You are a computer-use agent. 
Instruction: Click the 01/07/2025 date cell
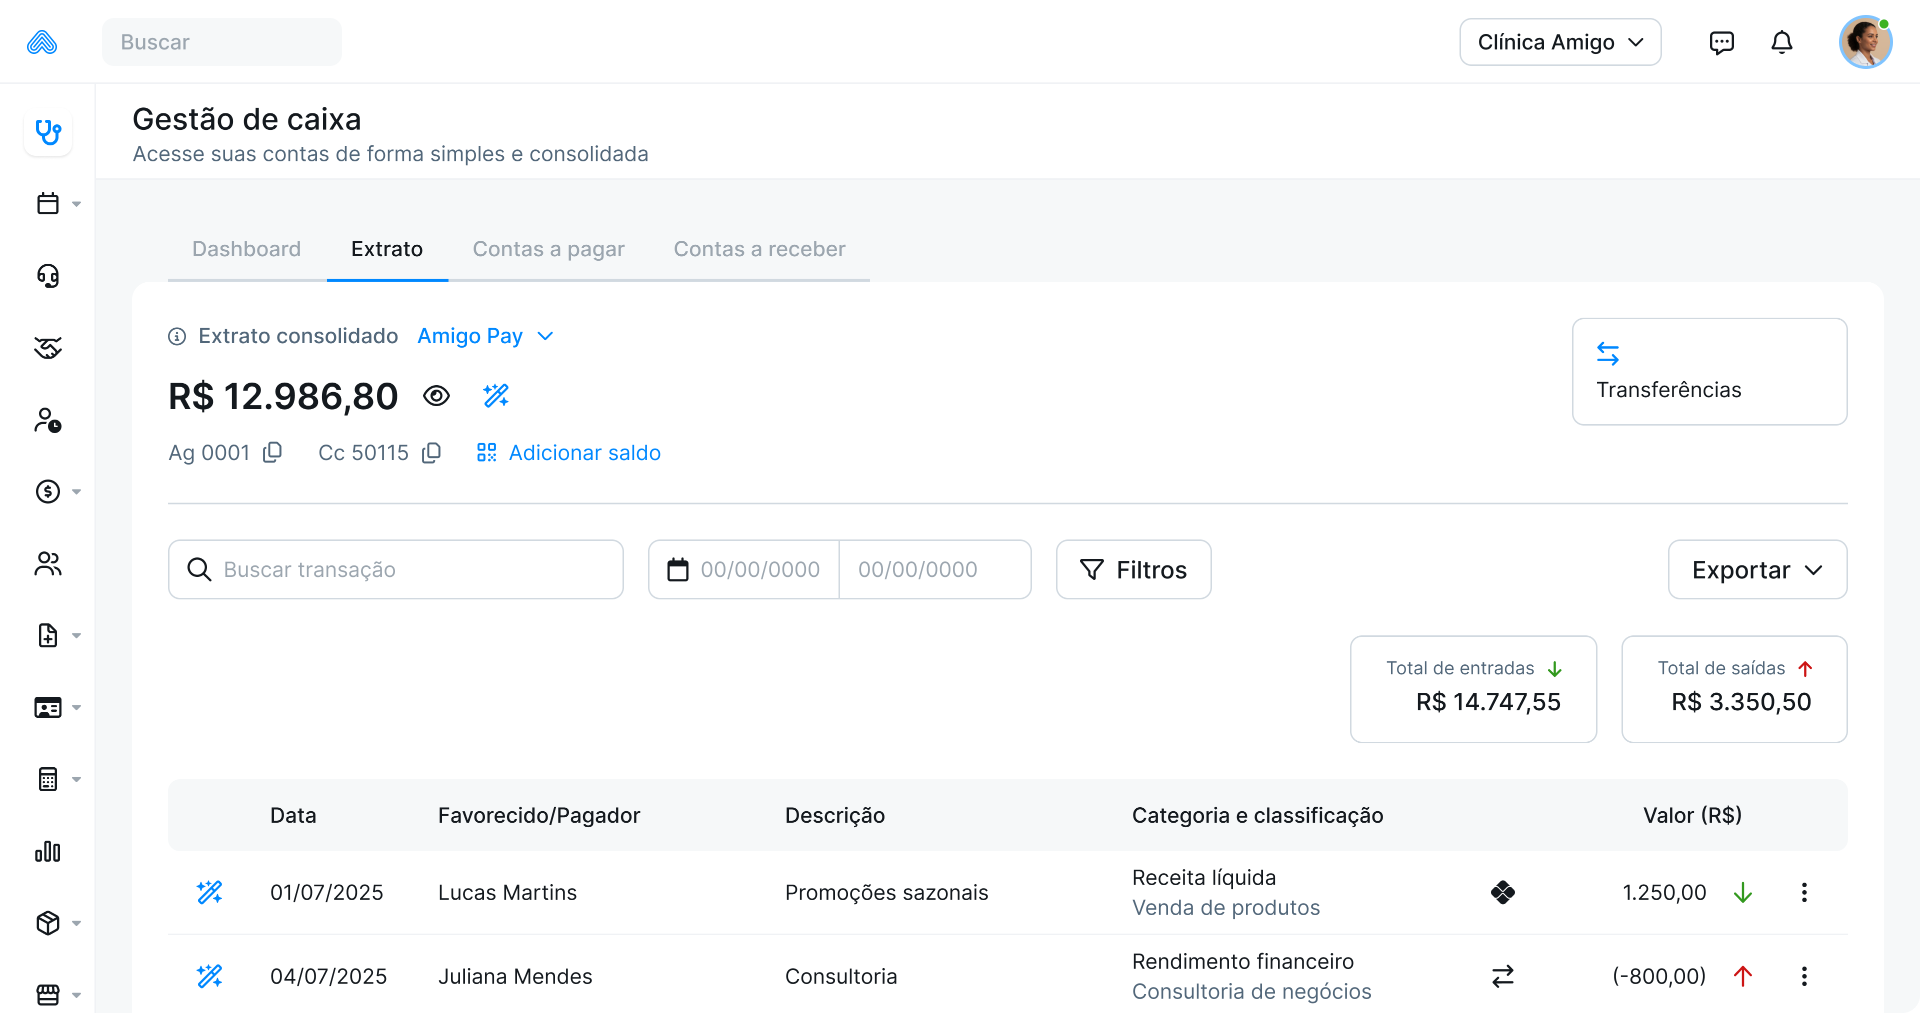(x=327, y=892)
